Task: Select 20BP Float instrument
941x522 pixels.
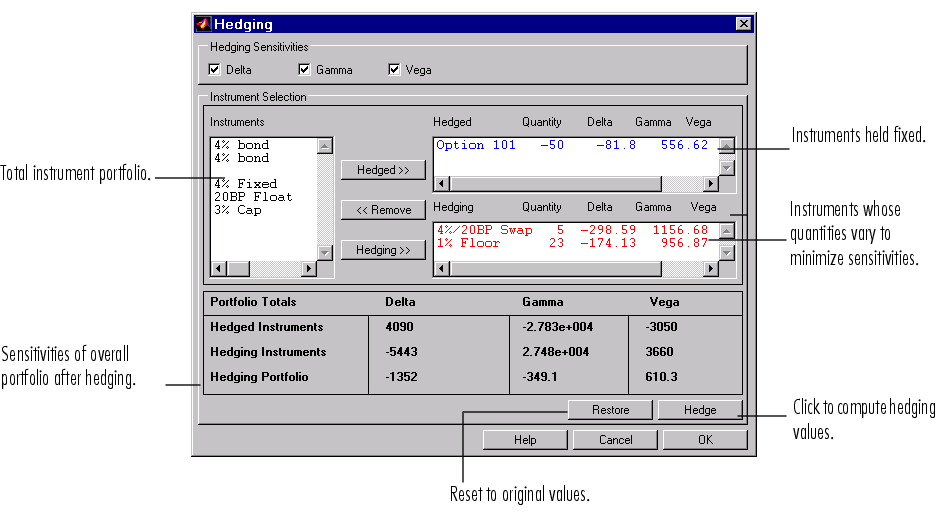Action: click(x=252, y=197)
